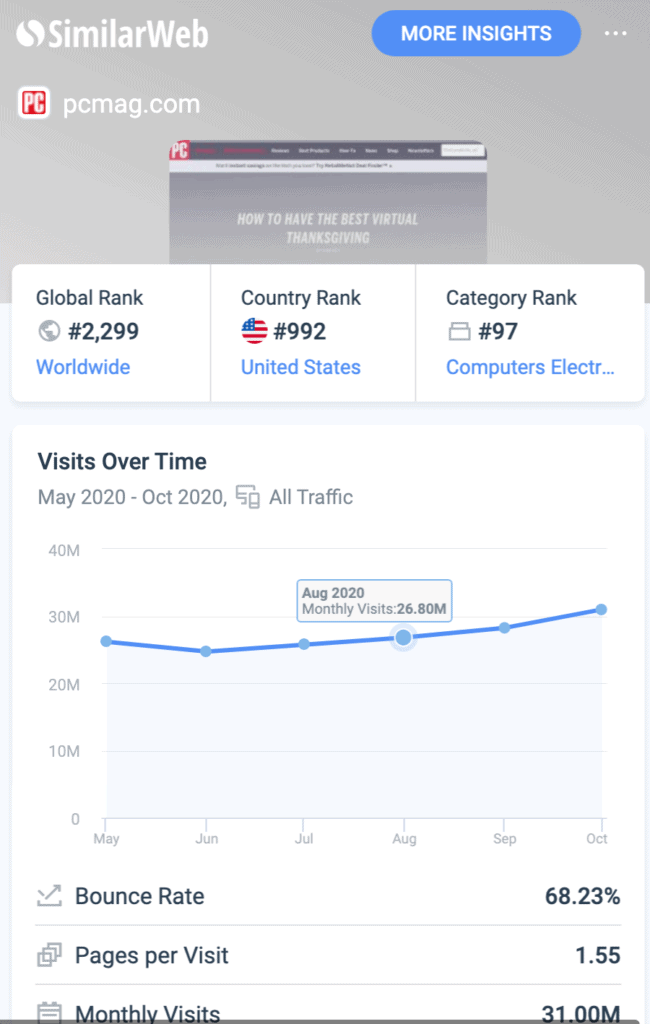Open the pcmag.com site preview thumbnail

pyautogui.click(x=327, y=201)
